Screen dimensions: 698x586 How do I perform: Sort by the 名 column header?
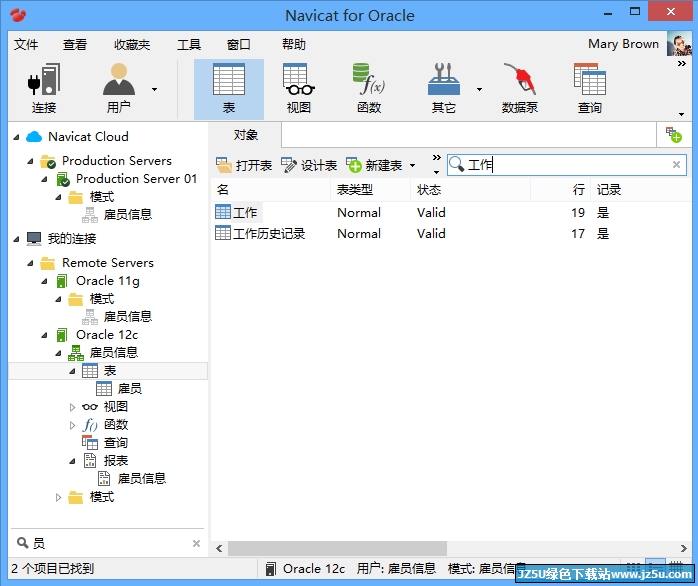point(271,190)
